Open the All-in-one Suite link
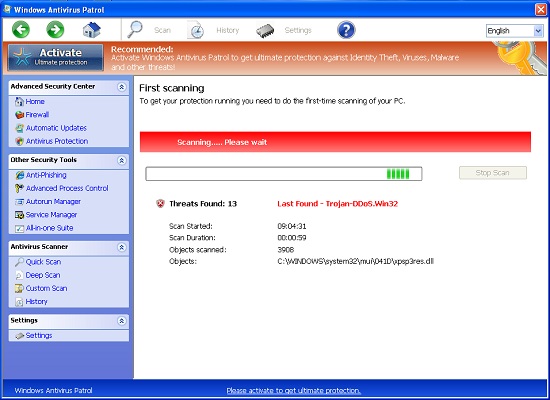The height and width of the screenshot is (400, 550). [49, 228]
